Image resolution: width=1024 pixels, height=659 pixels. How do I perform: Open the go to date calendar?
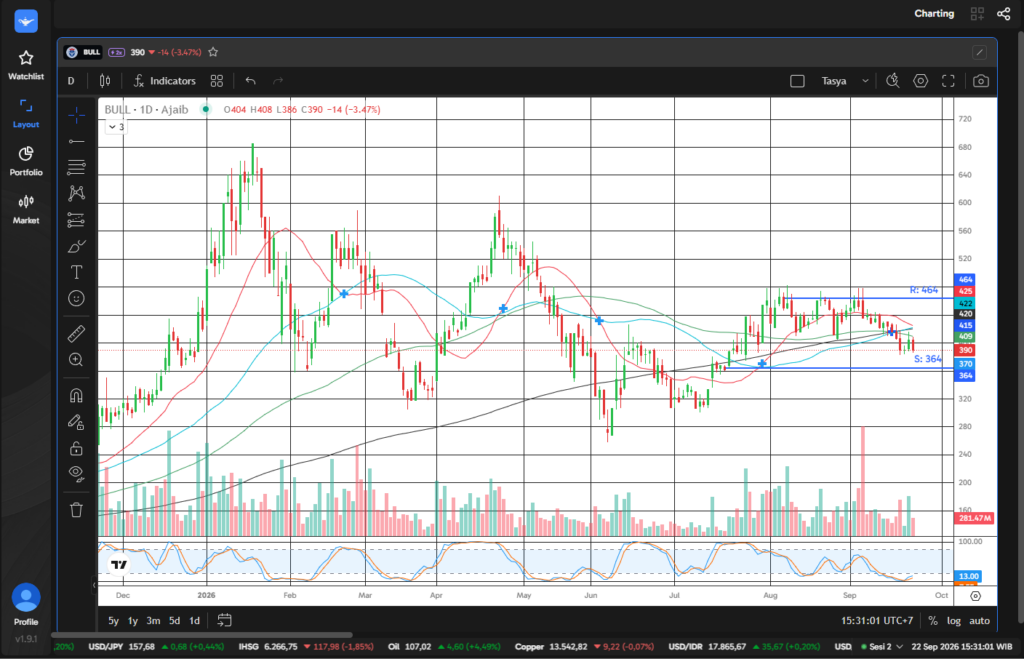click(224, 620)
